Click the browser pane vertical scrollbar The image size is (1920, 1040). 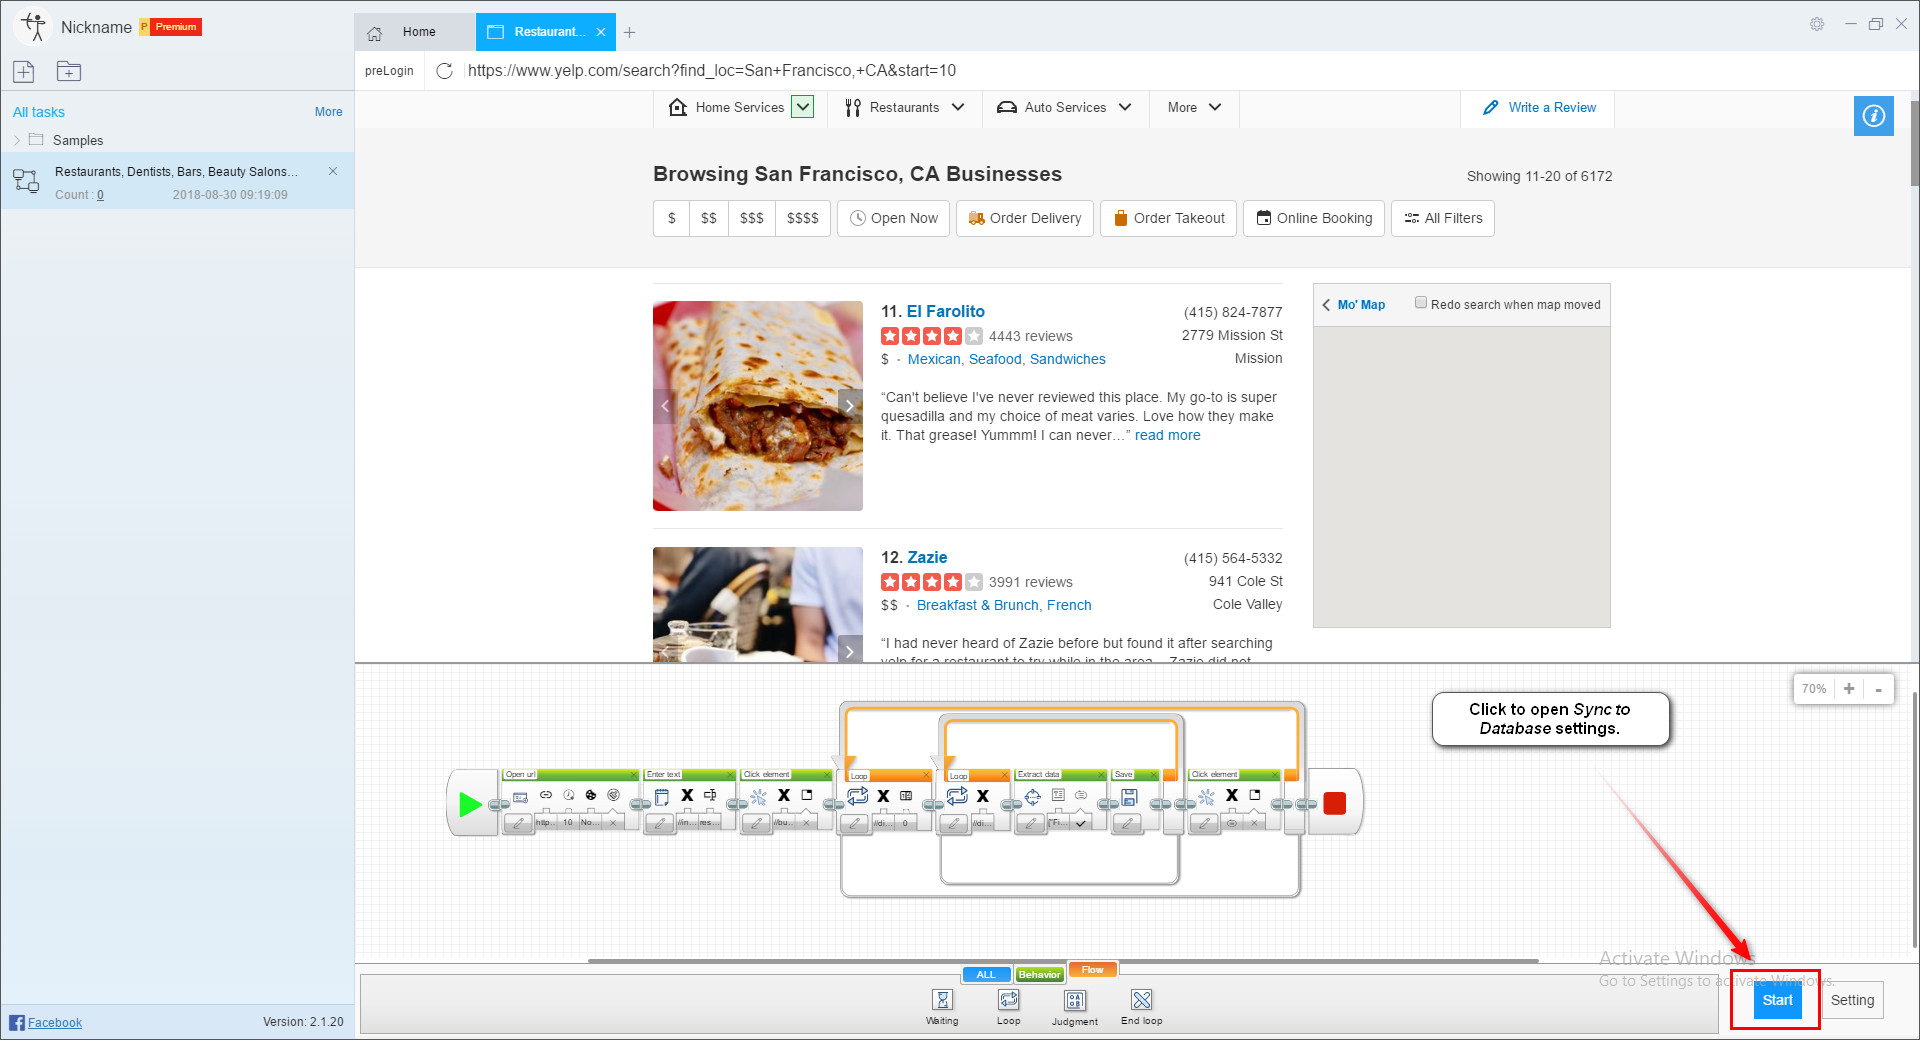pyautogui.click(x=1914, y=143)
